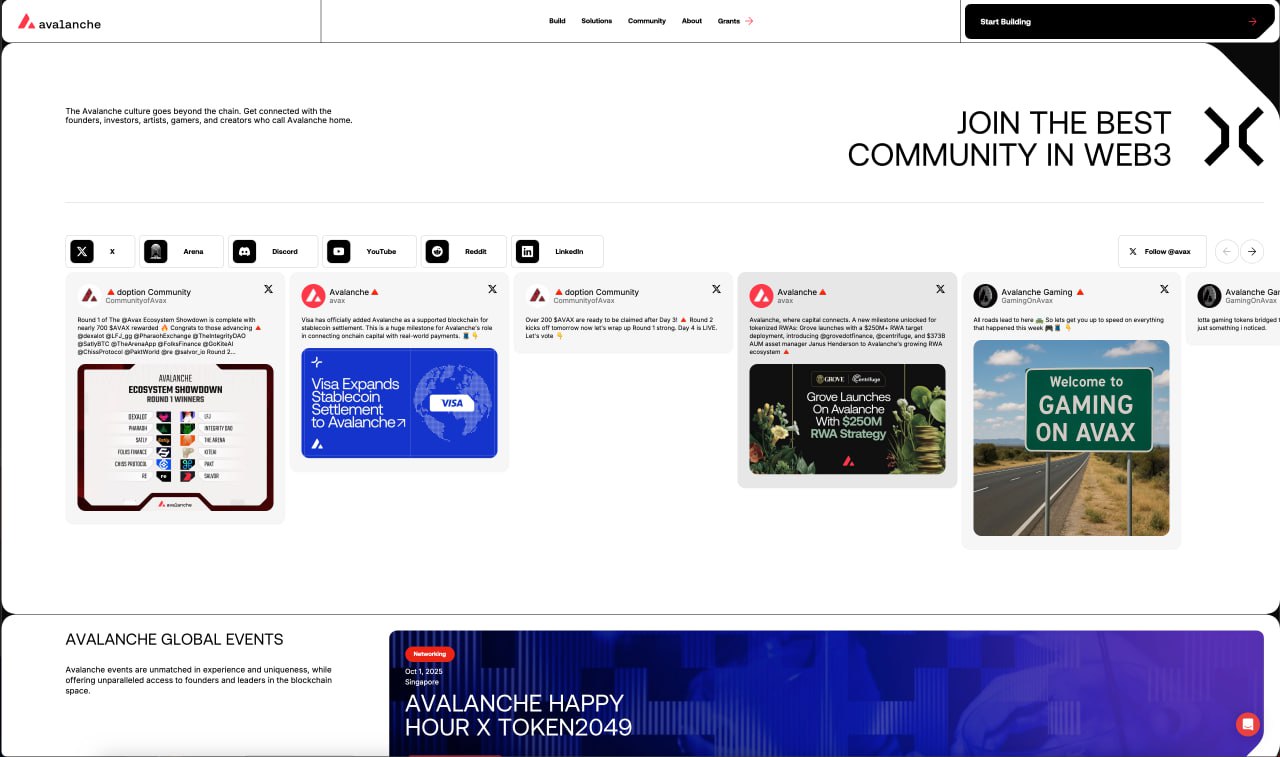Switch to the Discord tab
The height and width of the screenshot is (757, 1280).
273,252
